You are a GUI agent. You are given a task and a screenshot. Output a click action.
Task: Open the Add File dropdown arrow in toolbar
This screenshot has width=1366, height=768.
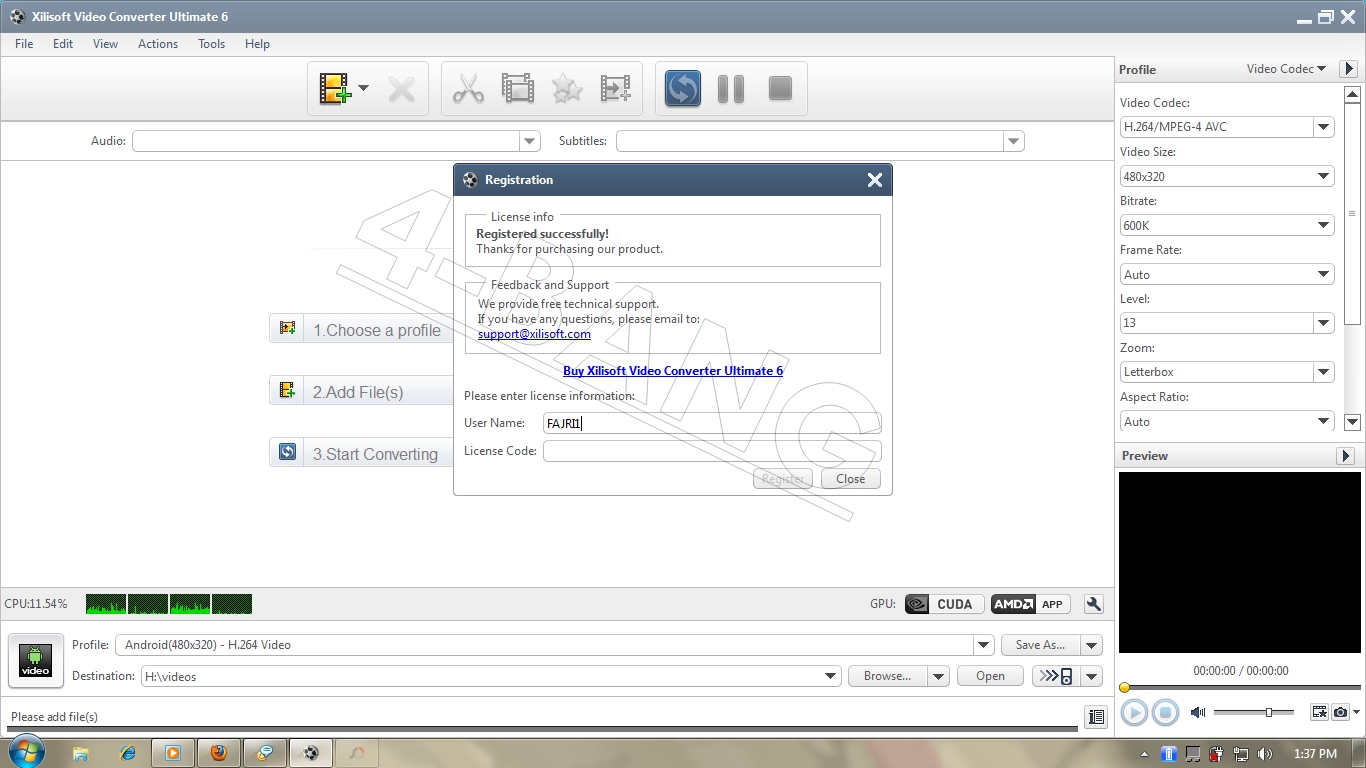pyautogui.click(x=363, y=88)
